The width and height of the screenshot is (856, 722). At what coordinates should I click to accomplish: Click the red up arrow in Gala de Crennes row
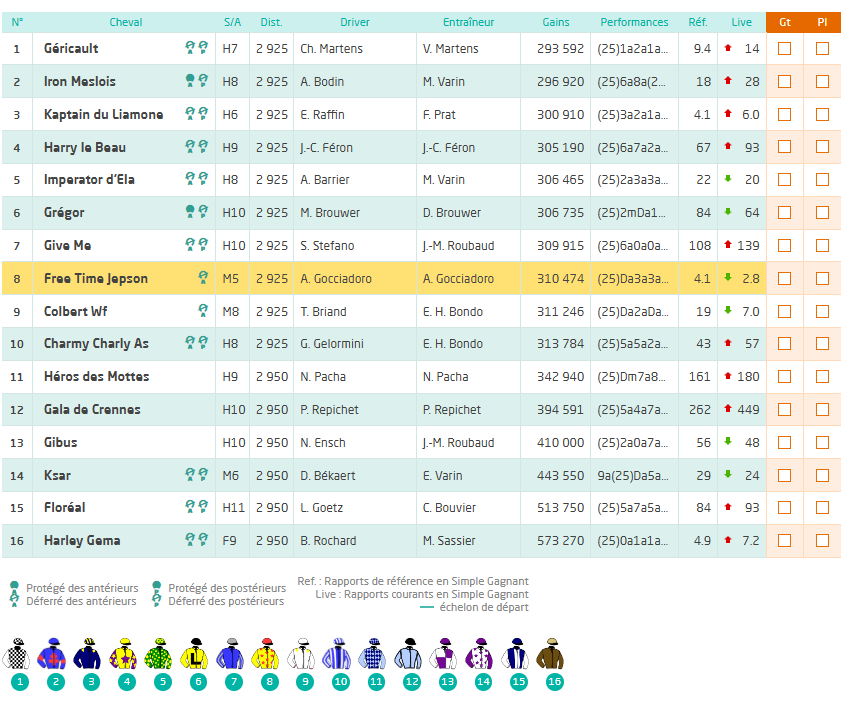(727, 409)
